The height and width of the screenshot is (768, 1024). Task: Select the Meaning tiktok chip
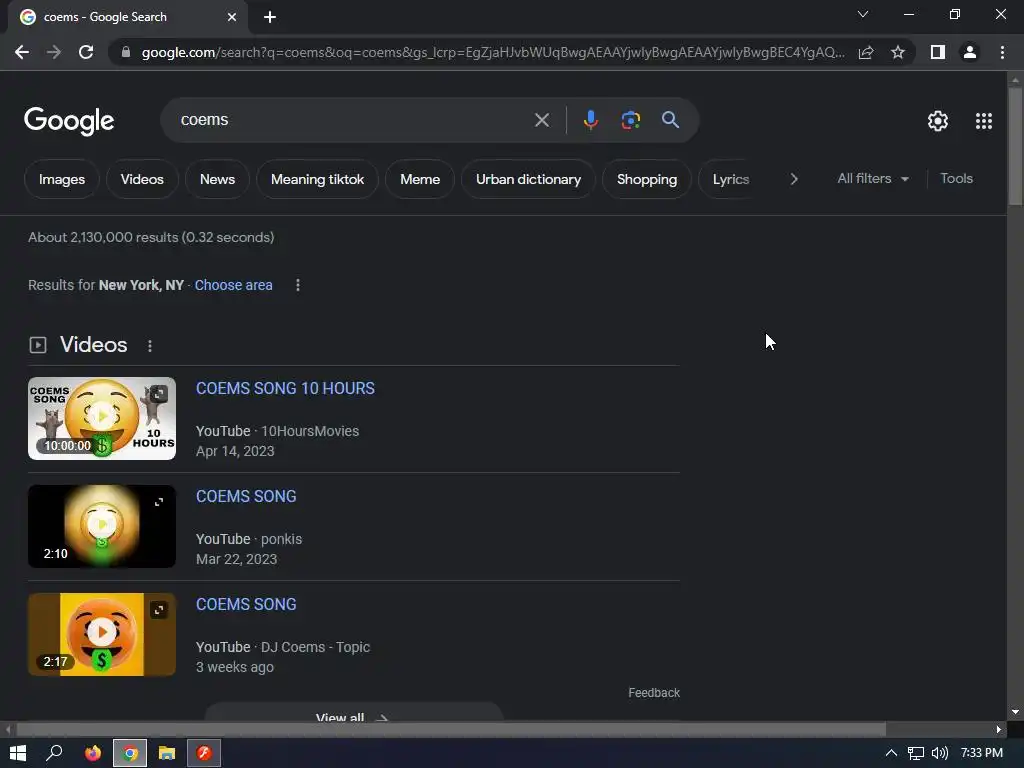[317, 179]
